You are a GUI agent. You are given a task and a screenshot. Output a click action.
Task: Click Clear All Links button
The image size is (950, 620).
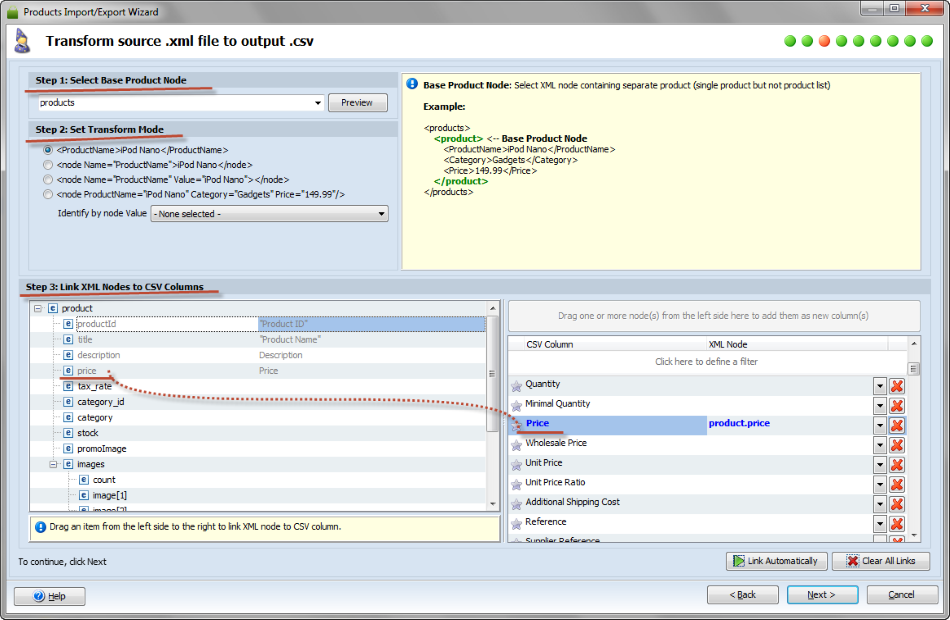tap(881, 561)
